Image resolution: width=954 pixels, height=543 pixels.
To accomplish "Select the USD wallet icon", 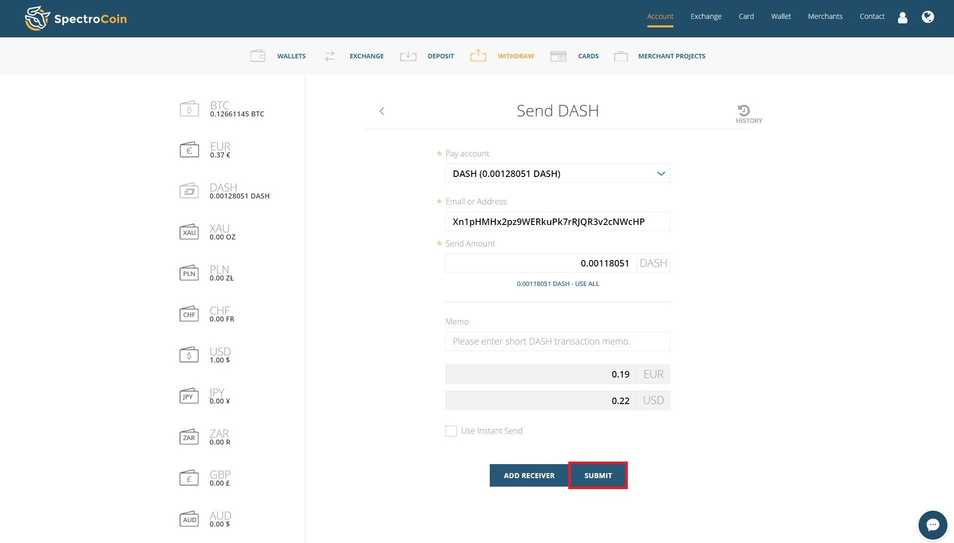I will pyautogui.click(x=189, y=355).
